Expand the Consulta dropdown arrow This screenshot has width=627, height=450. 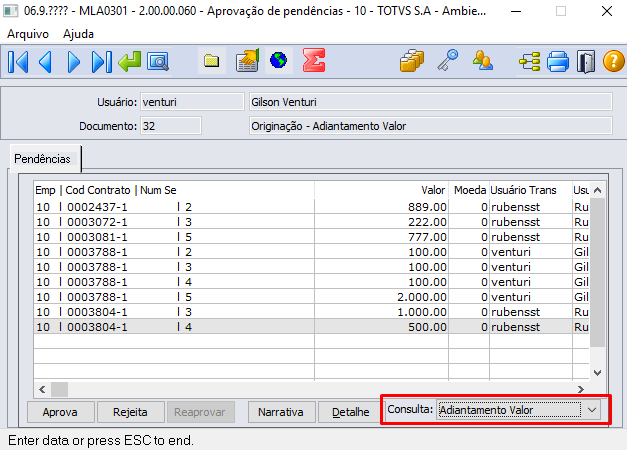coord(592,410)
